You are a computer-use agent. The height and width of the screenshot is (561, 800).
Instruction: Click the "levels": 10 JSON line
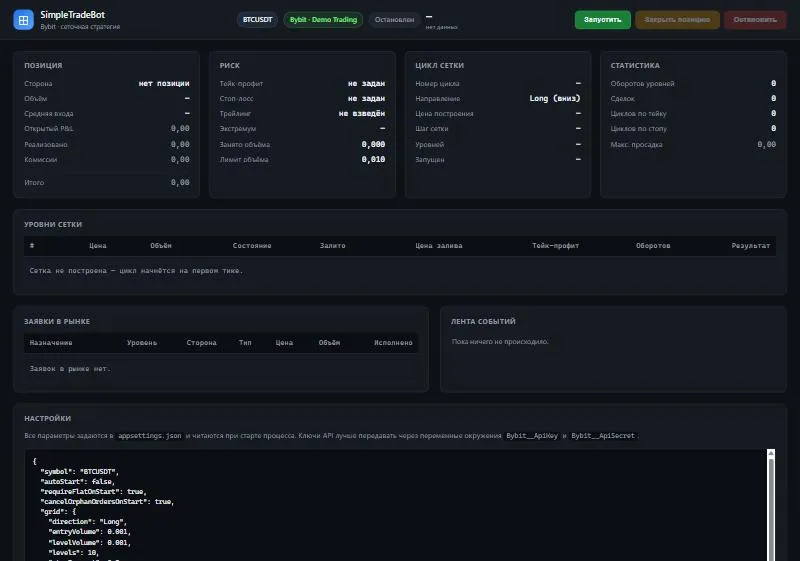[73, 552]
